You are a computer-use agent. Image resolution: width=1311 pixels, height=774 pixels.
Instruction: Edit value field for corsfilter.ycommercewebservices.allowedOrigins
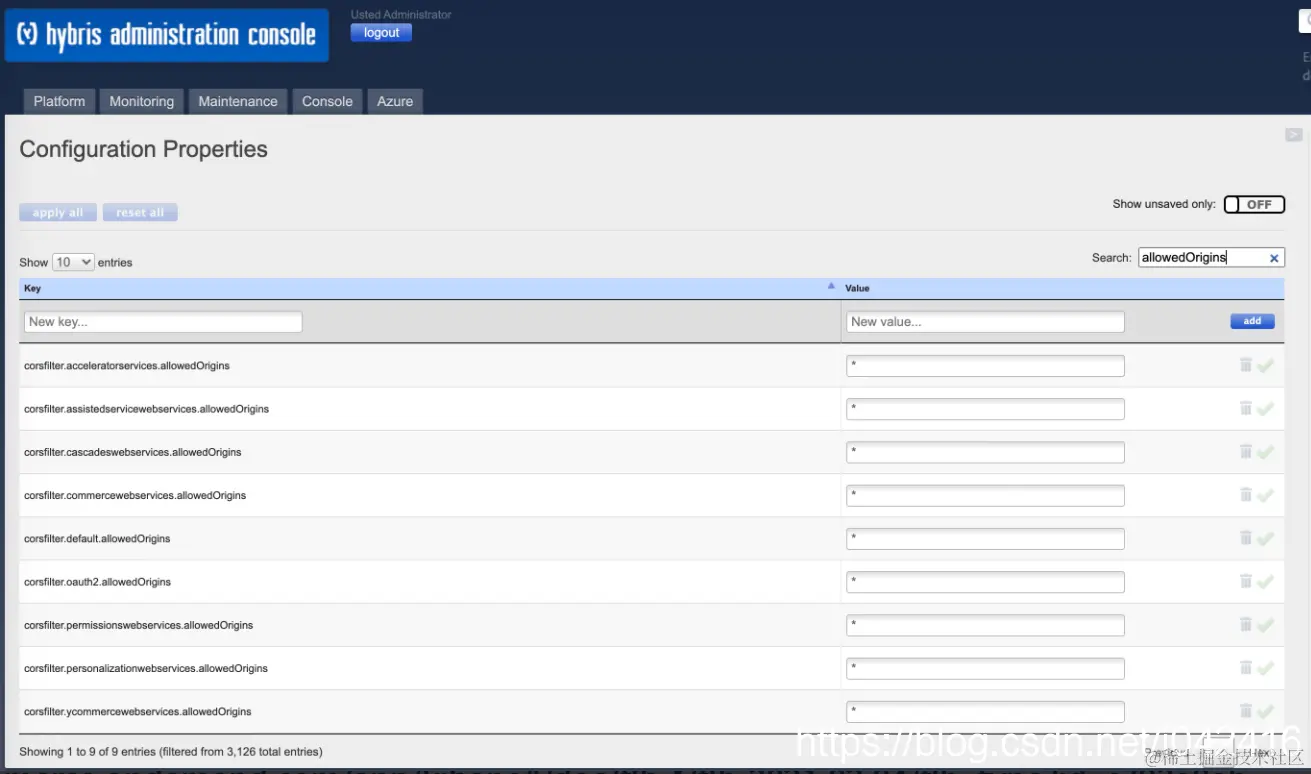click(985, 712)
